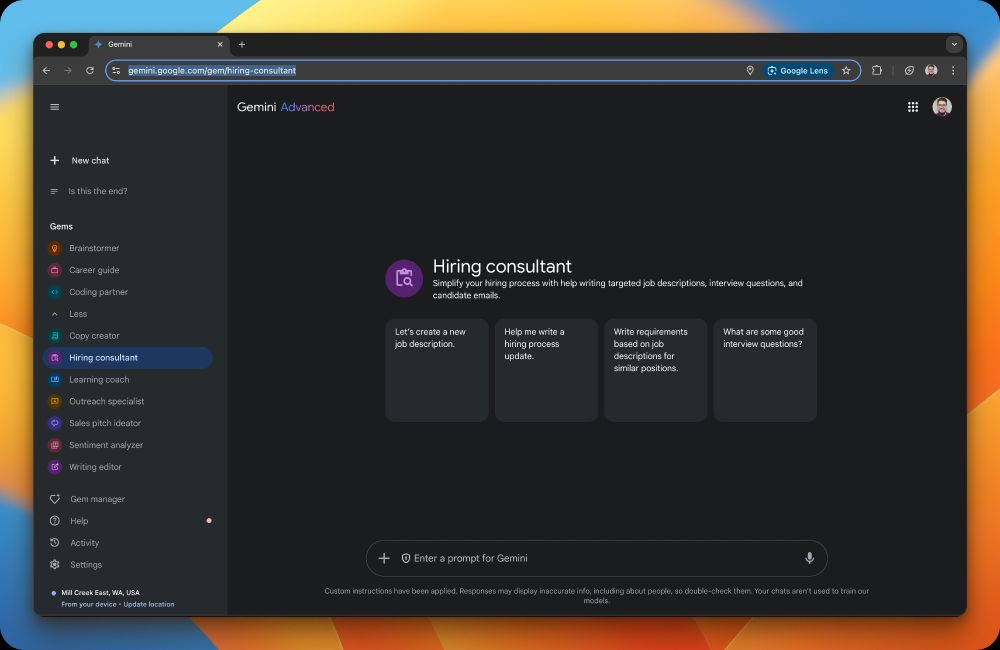Bookmark this page with the star
Viewport: 1000px width, 650px height.
pos(846,71)
